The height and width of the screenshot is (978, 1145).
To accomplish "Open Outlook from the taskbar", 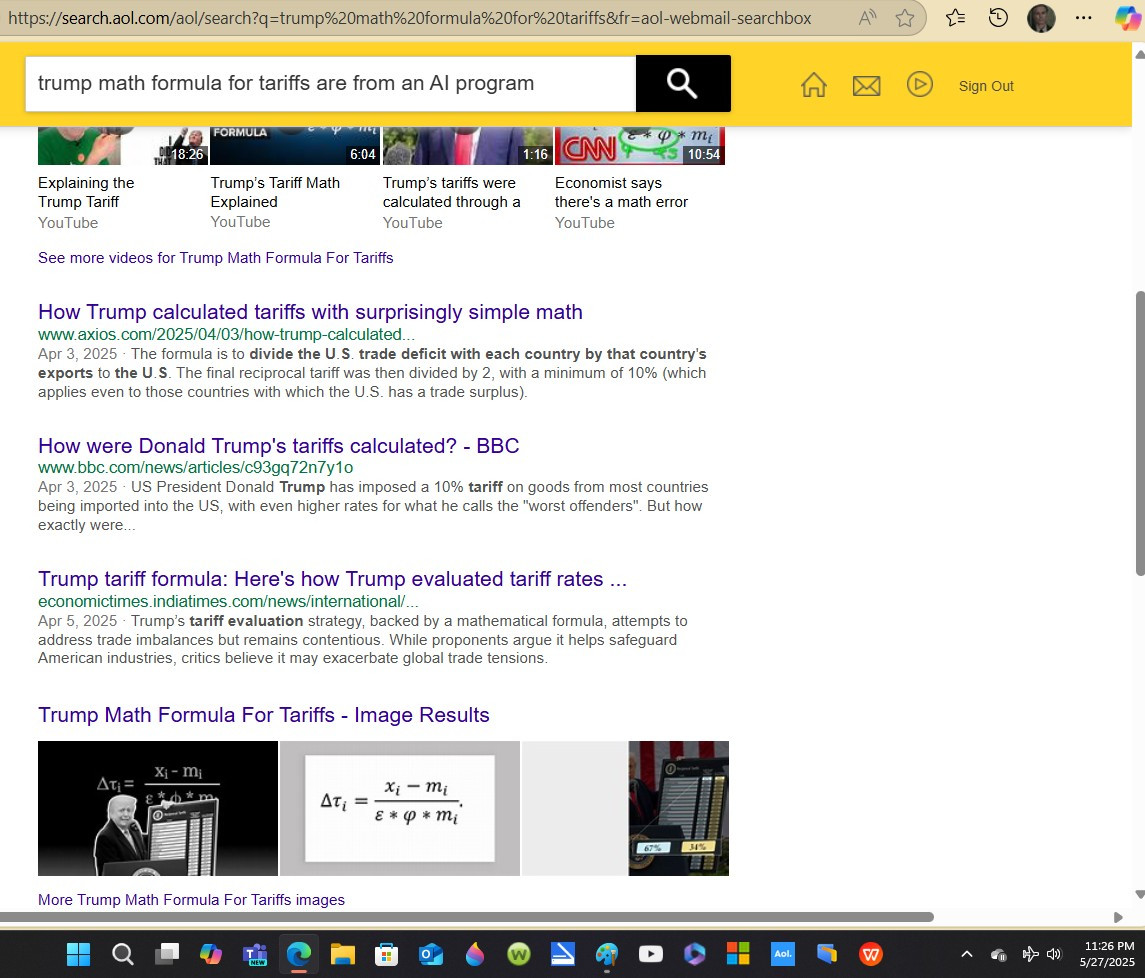I will (x=431, y=954).
